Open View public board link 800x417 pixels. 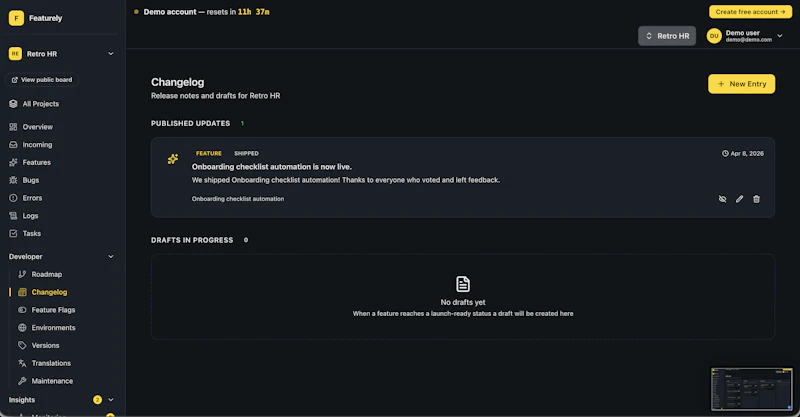(42, 80)
